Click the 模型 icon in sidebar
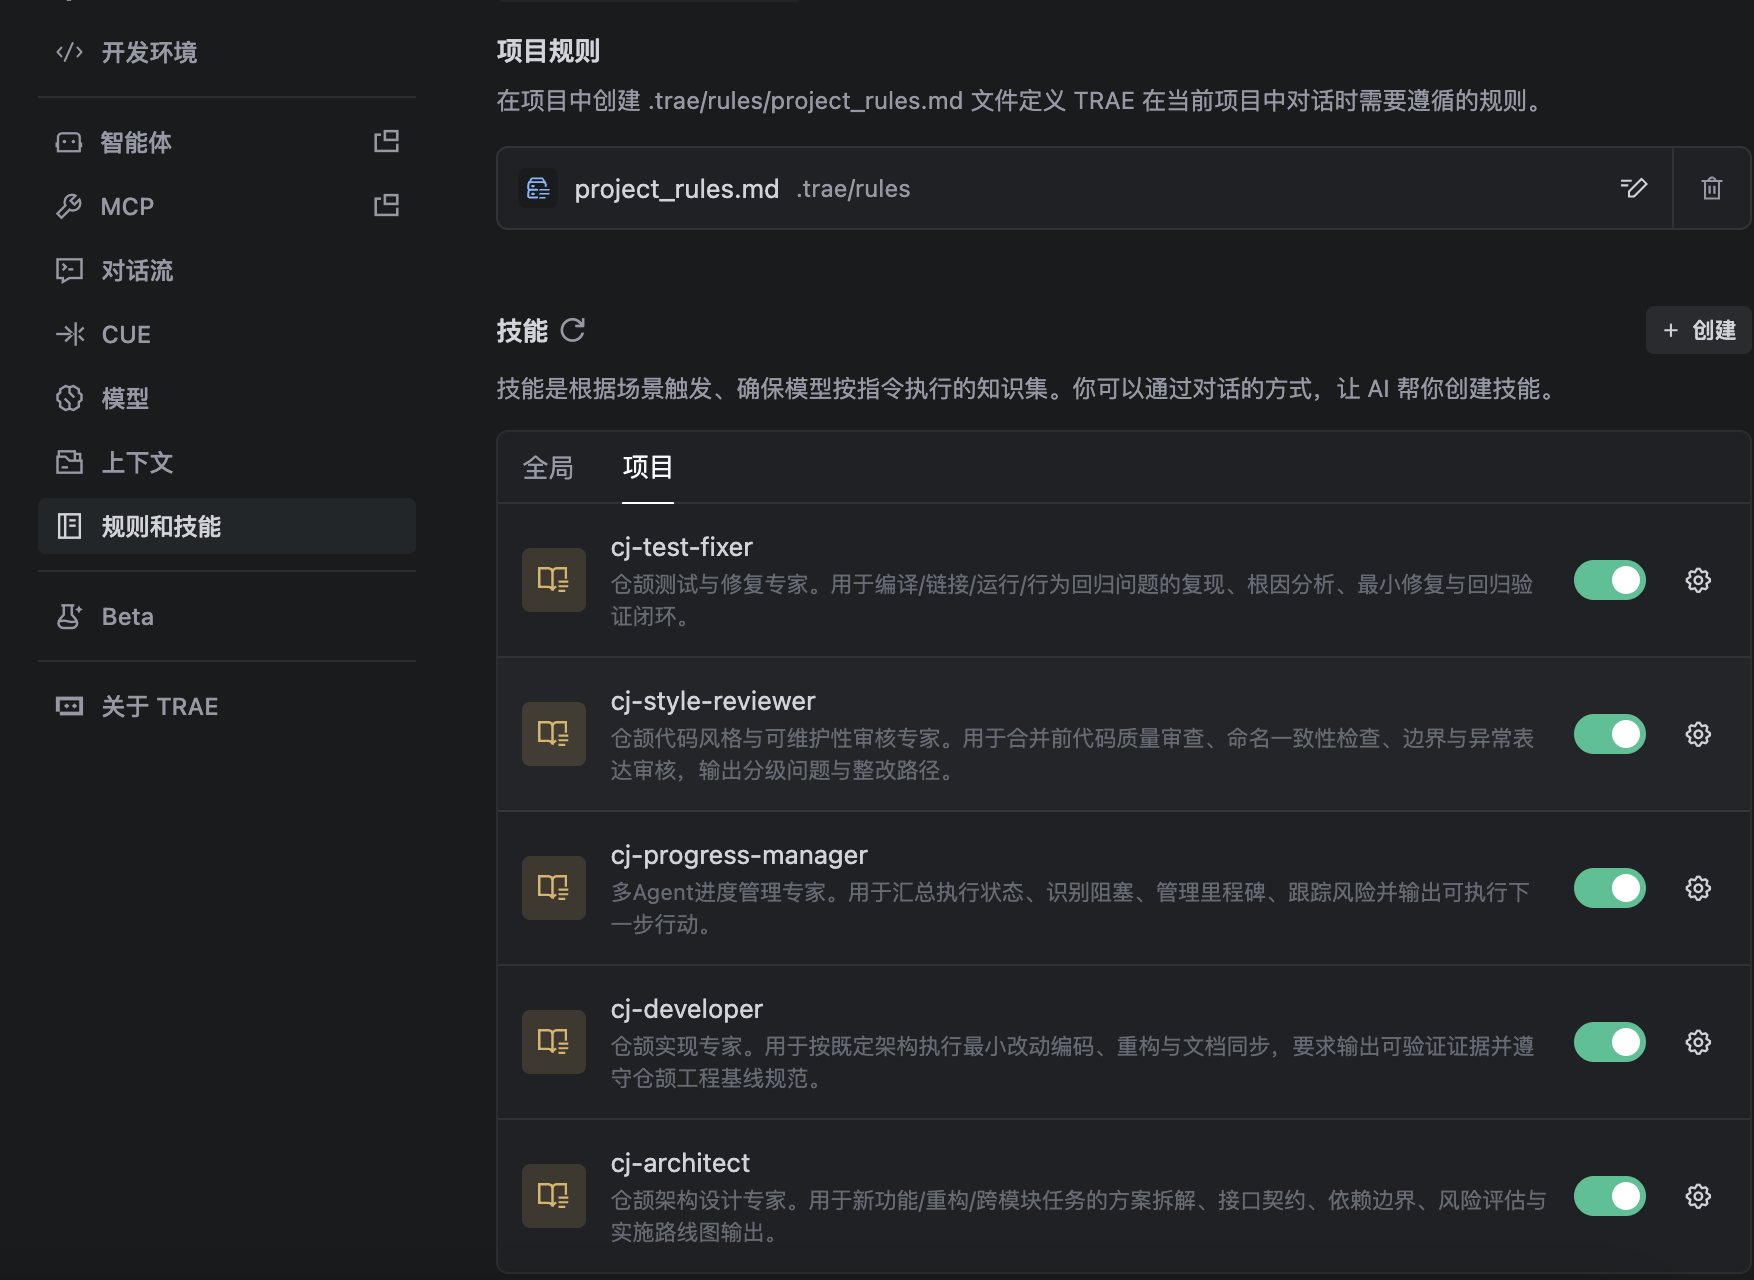1754x1280 pixels. [69, 398]
